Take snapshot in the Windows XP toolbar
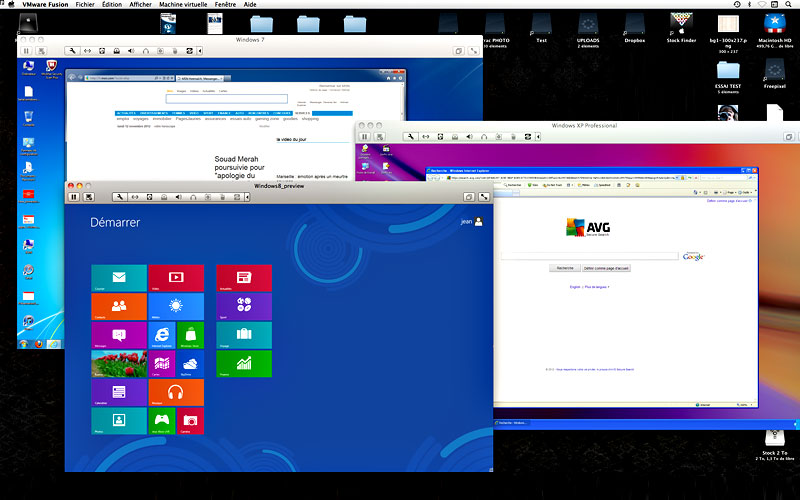Viewport: 800px width, 500px height. [x=379, y=137]
